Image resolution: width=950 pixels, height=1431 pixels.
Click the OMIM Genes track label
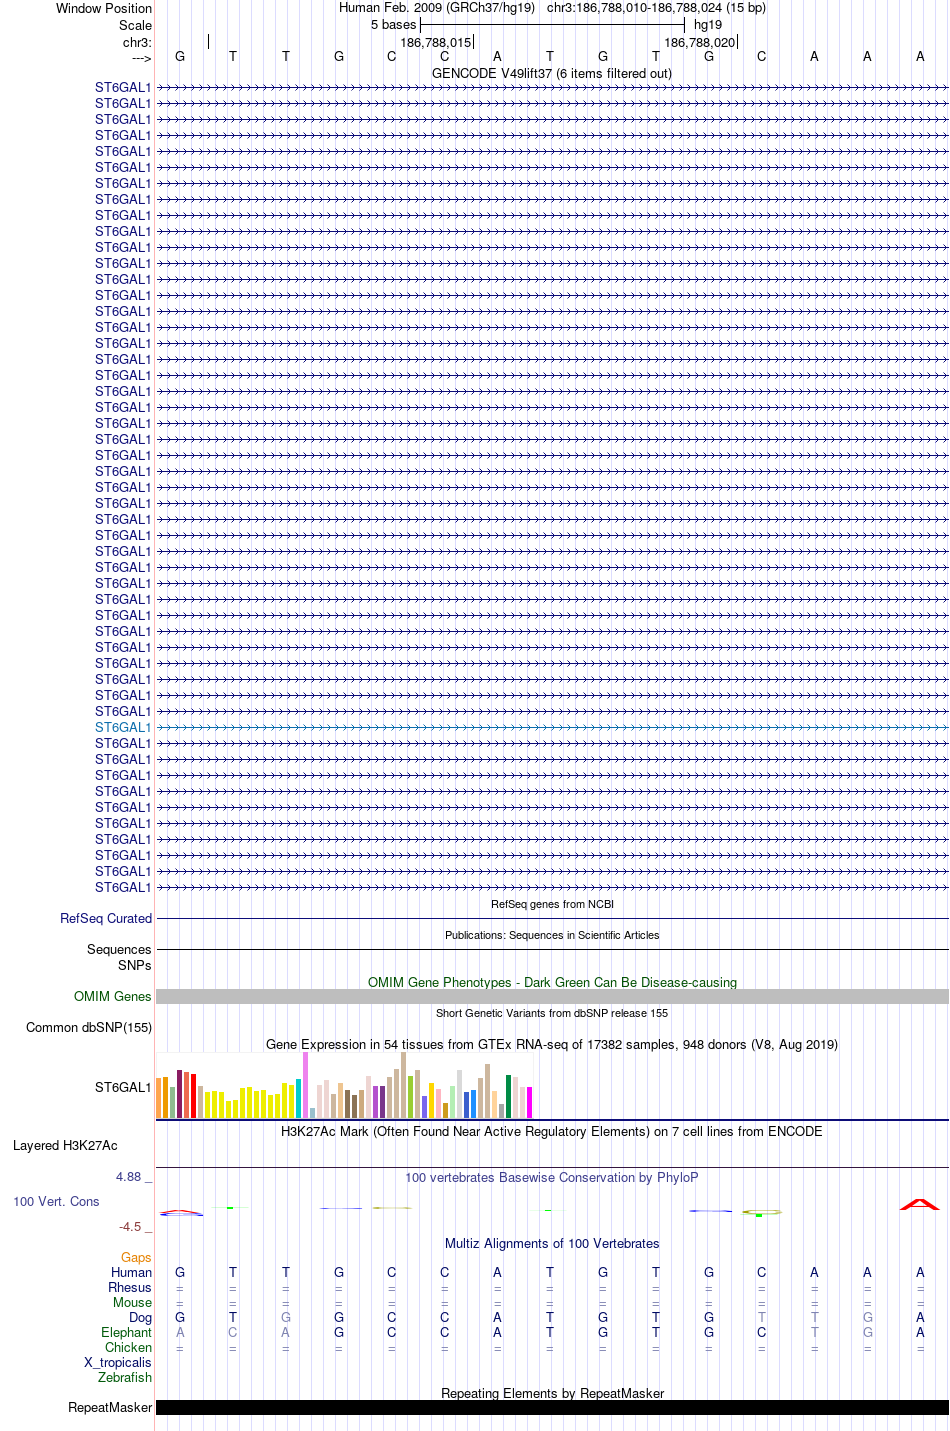[113, 996]
